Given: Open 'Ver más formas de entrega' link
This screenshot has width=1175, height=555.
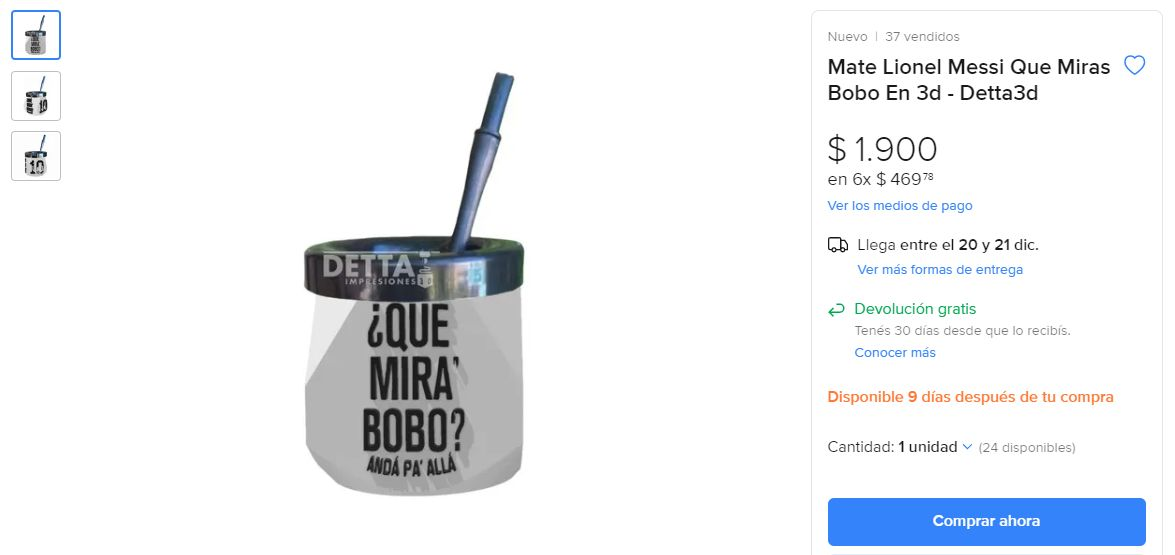Looking at the screenshot, I should (x=939, y=270).
